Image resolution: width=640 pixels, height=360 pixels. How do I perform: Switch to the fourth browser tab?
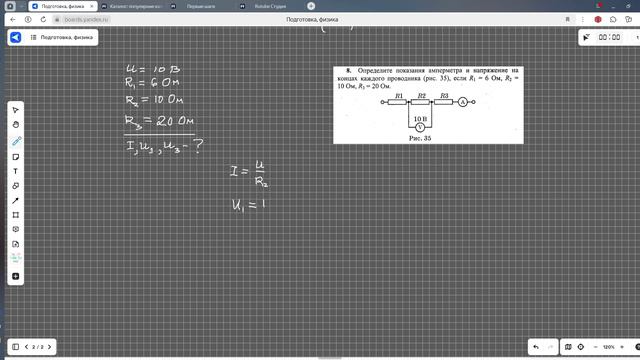[270, 6]
